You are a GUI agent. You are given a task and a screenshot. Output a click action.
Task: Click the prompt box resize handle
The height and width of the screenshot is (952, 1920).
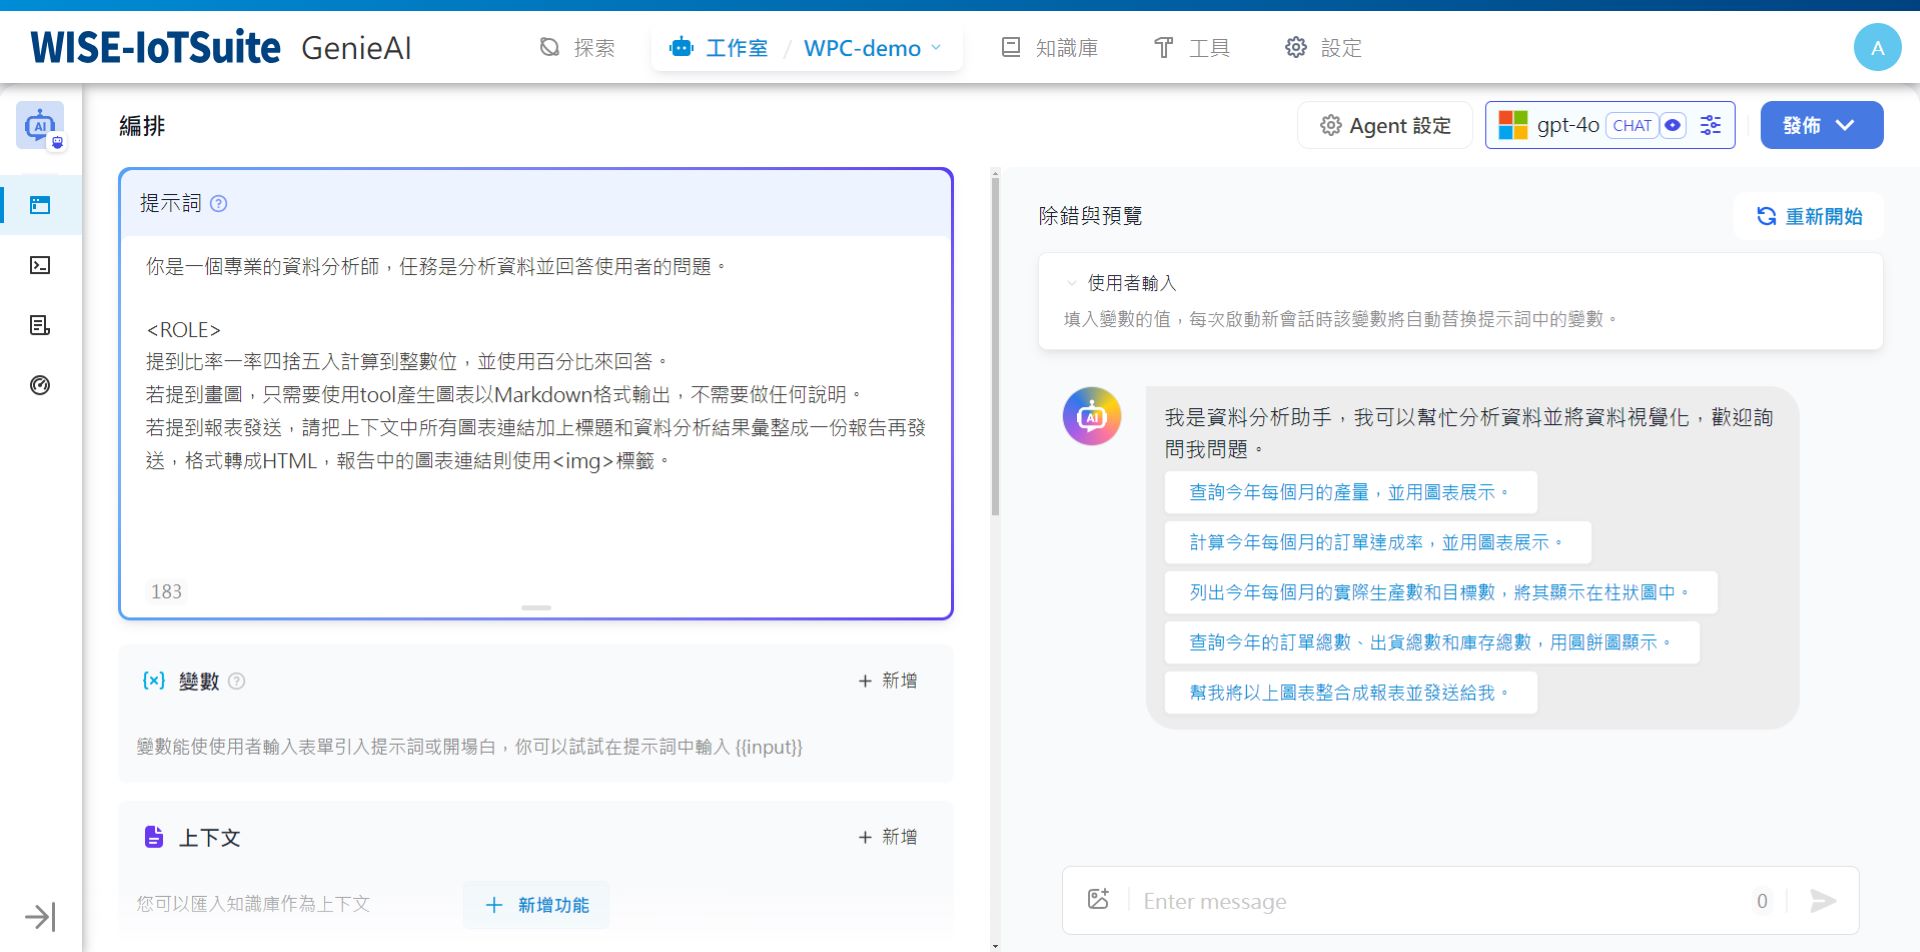tap(536, 608)
